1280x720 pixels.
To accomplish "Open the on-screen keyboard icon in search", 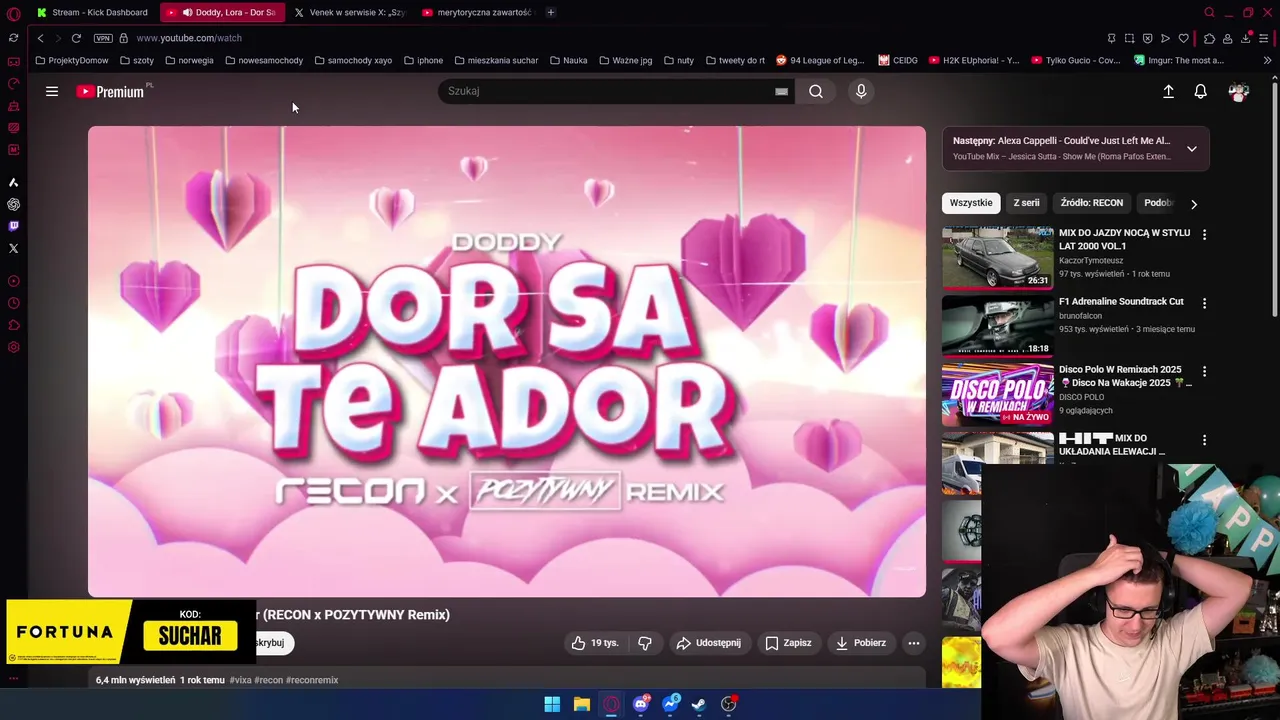I will tap(781, 91).
